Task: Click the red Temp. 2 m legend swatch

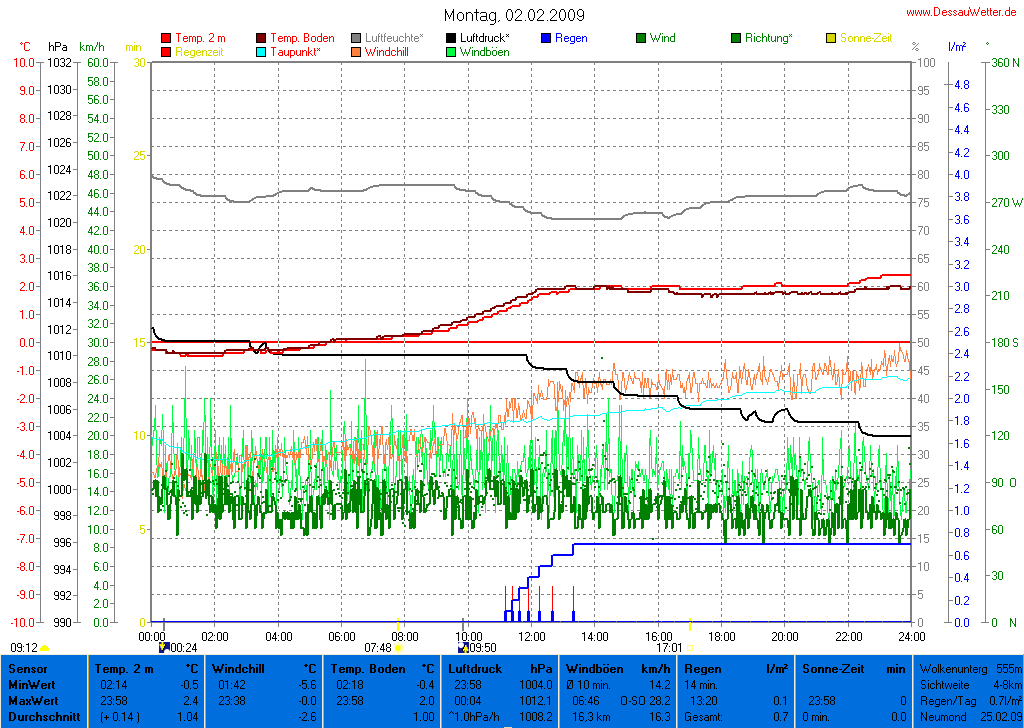Action: click(x=166, y=38)
